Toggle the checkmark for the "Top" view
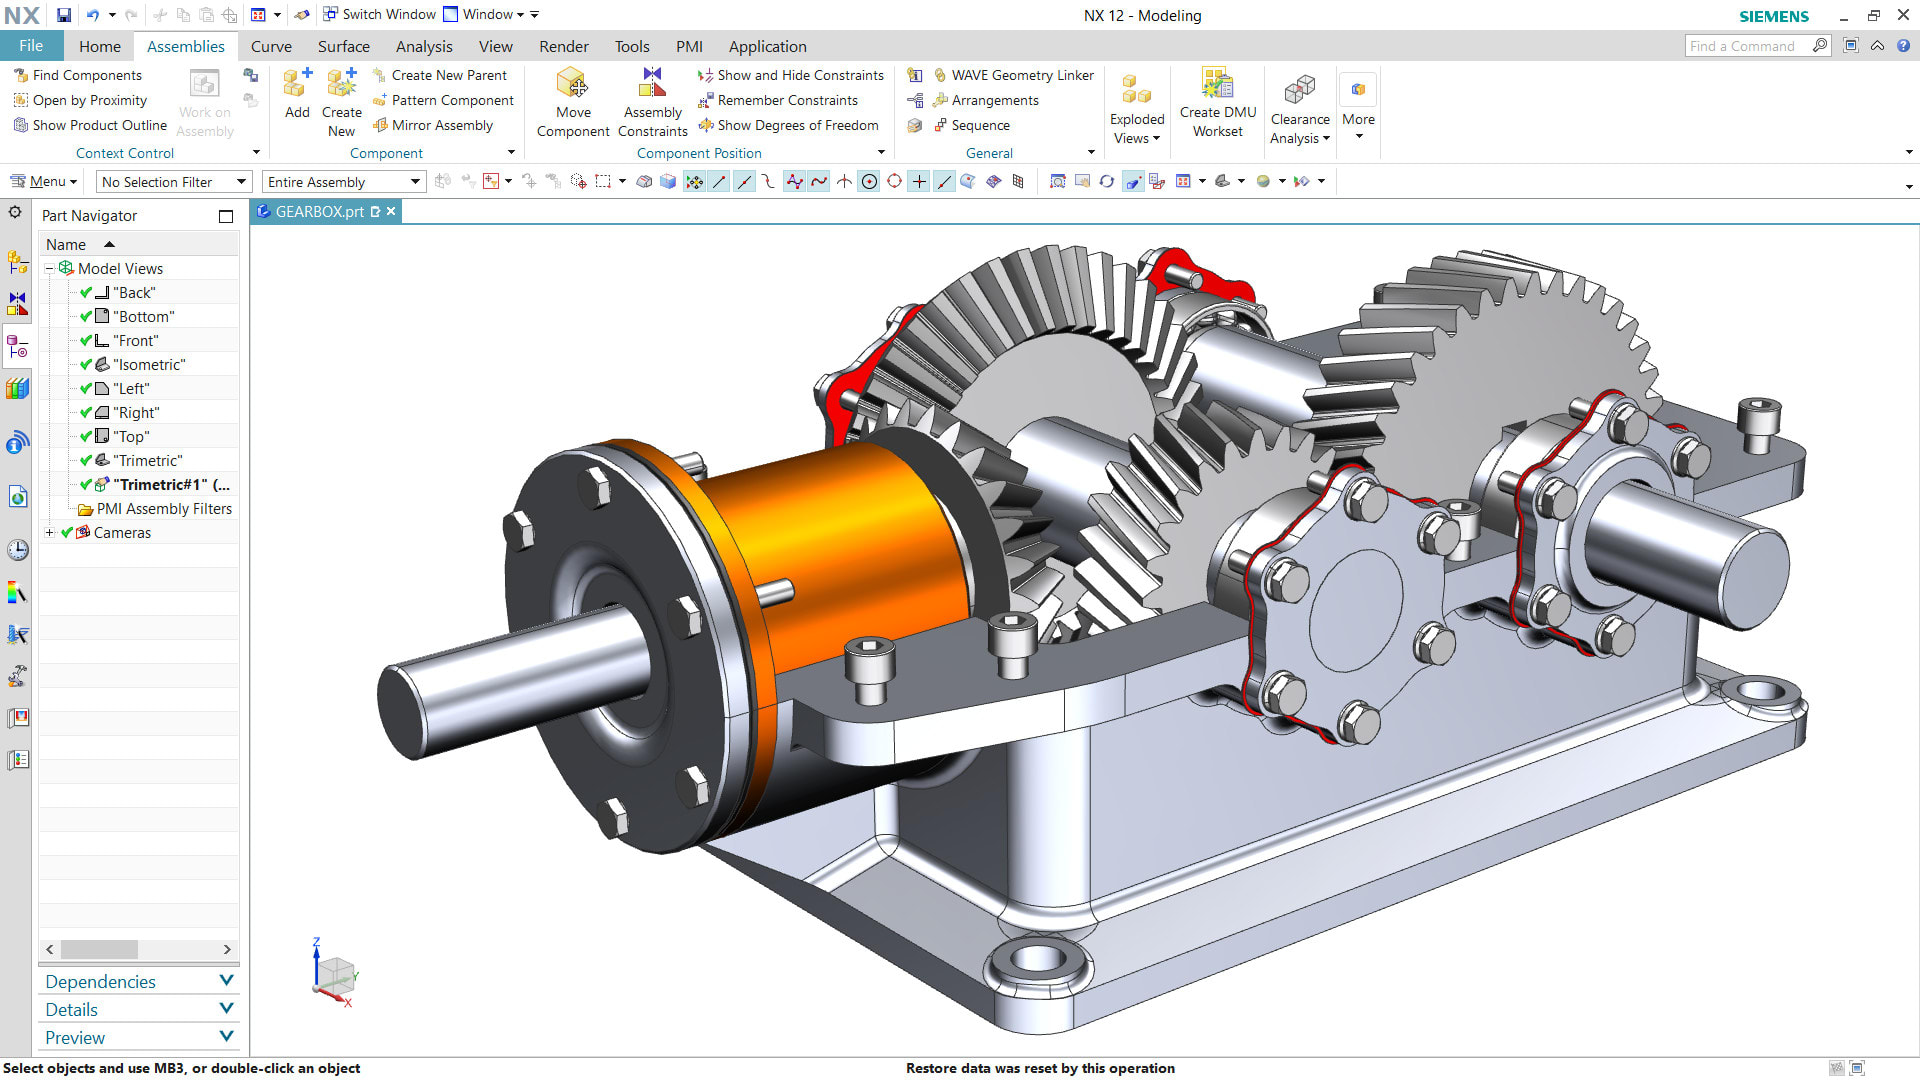Screen dimensions: 1920x1080 (x=86, y=437)
